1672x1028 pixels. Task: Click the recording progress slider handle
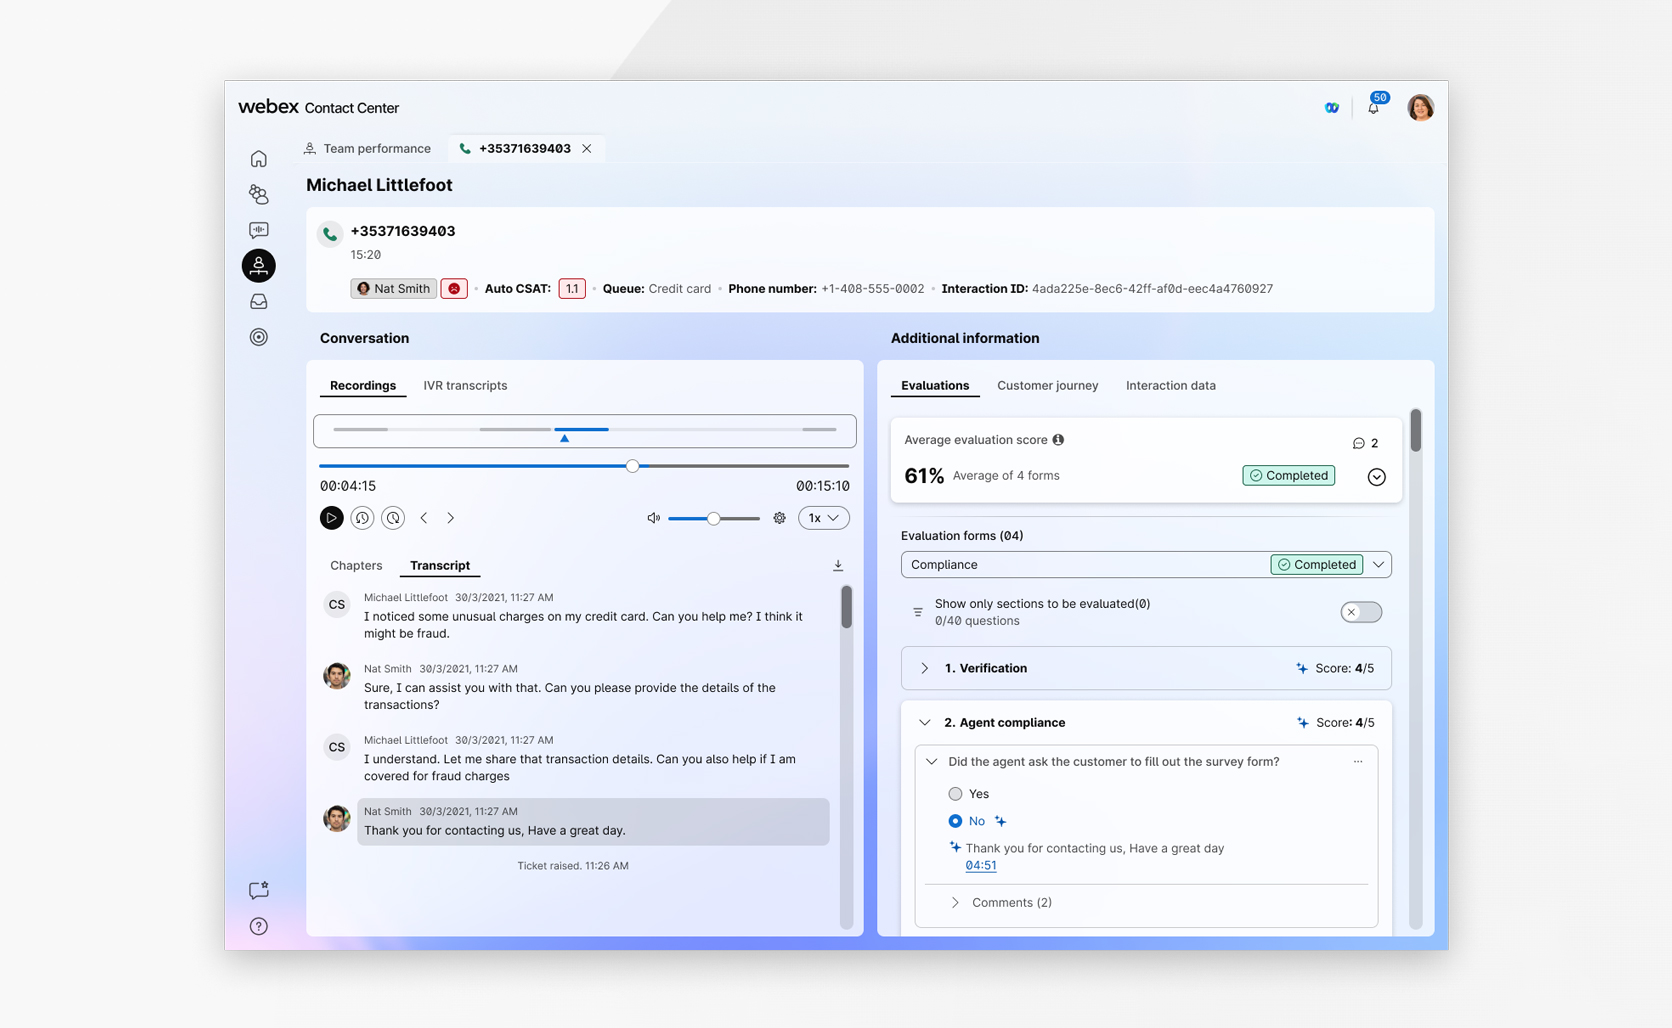tap(632, 466)
